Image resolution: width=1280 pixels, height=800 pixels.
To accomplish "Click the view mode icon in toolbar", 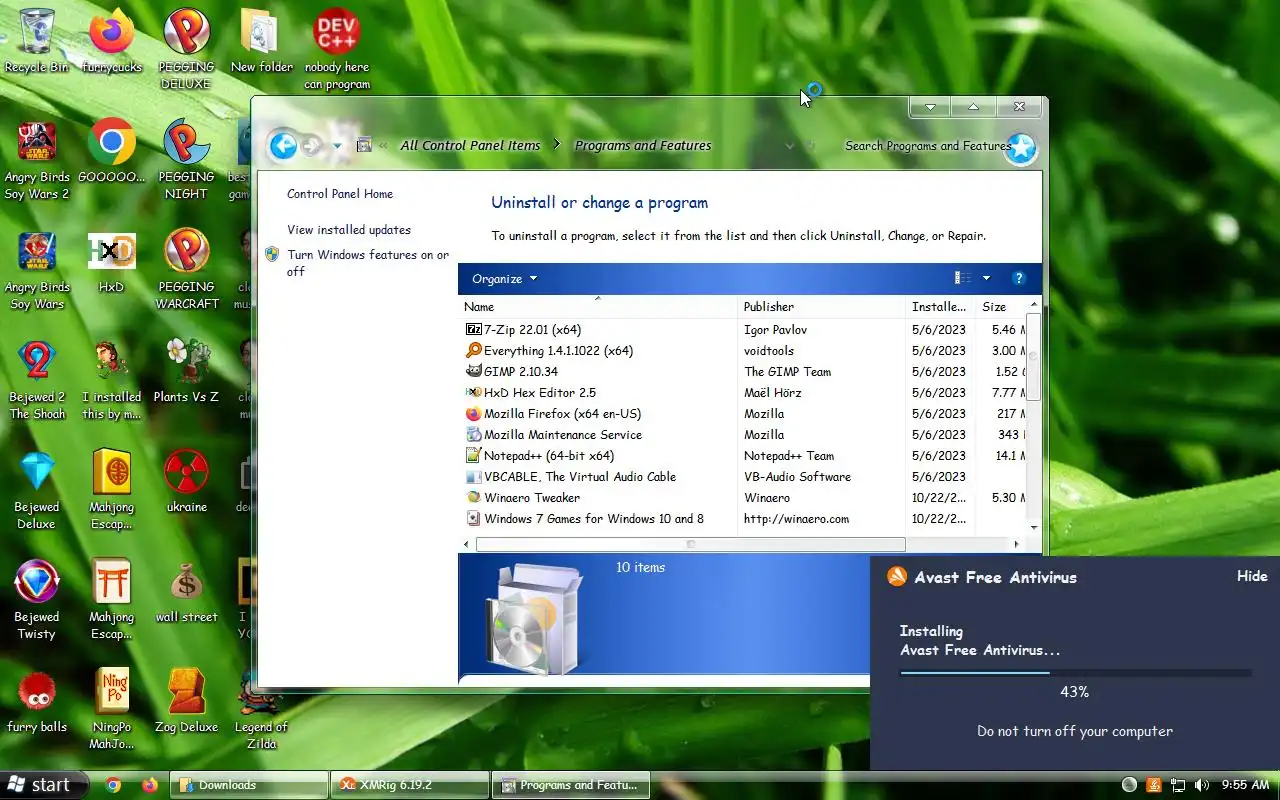I will pyautogui.click(x=963, y=279).
